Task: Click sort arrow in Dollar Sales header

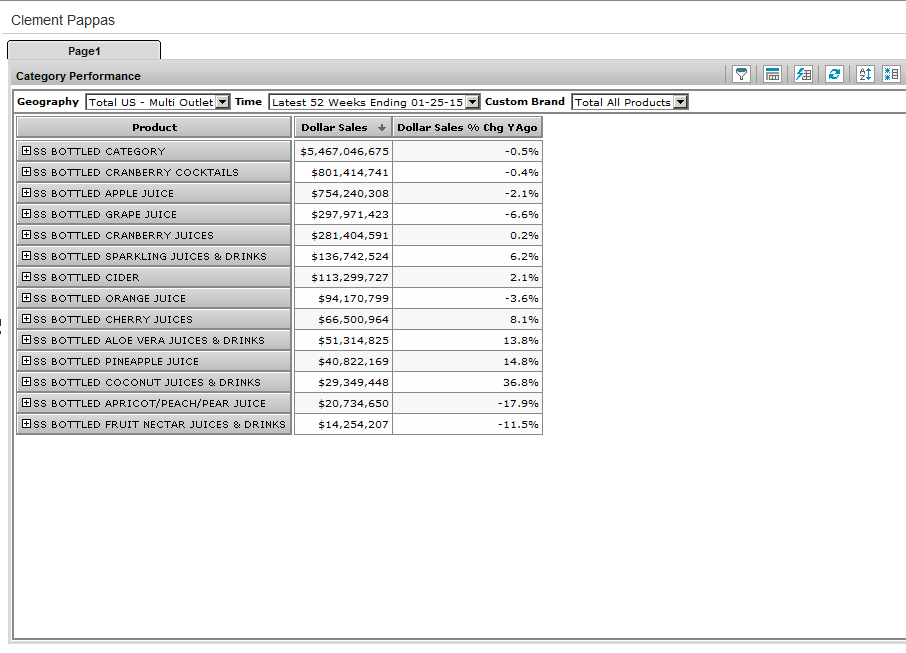Action: [382, 128]
